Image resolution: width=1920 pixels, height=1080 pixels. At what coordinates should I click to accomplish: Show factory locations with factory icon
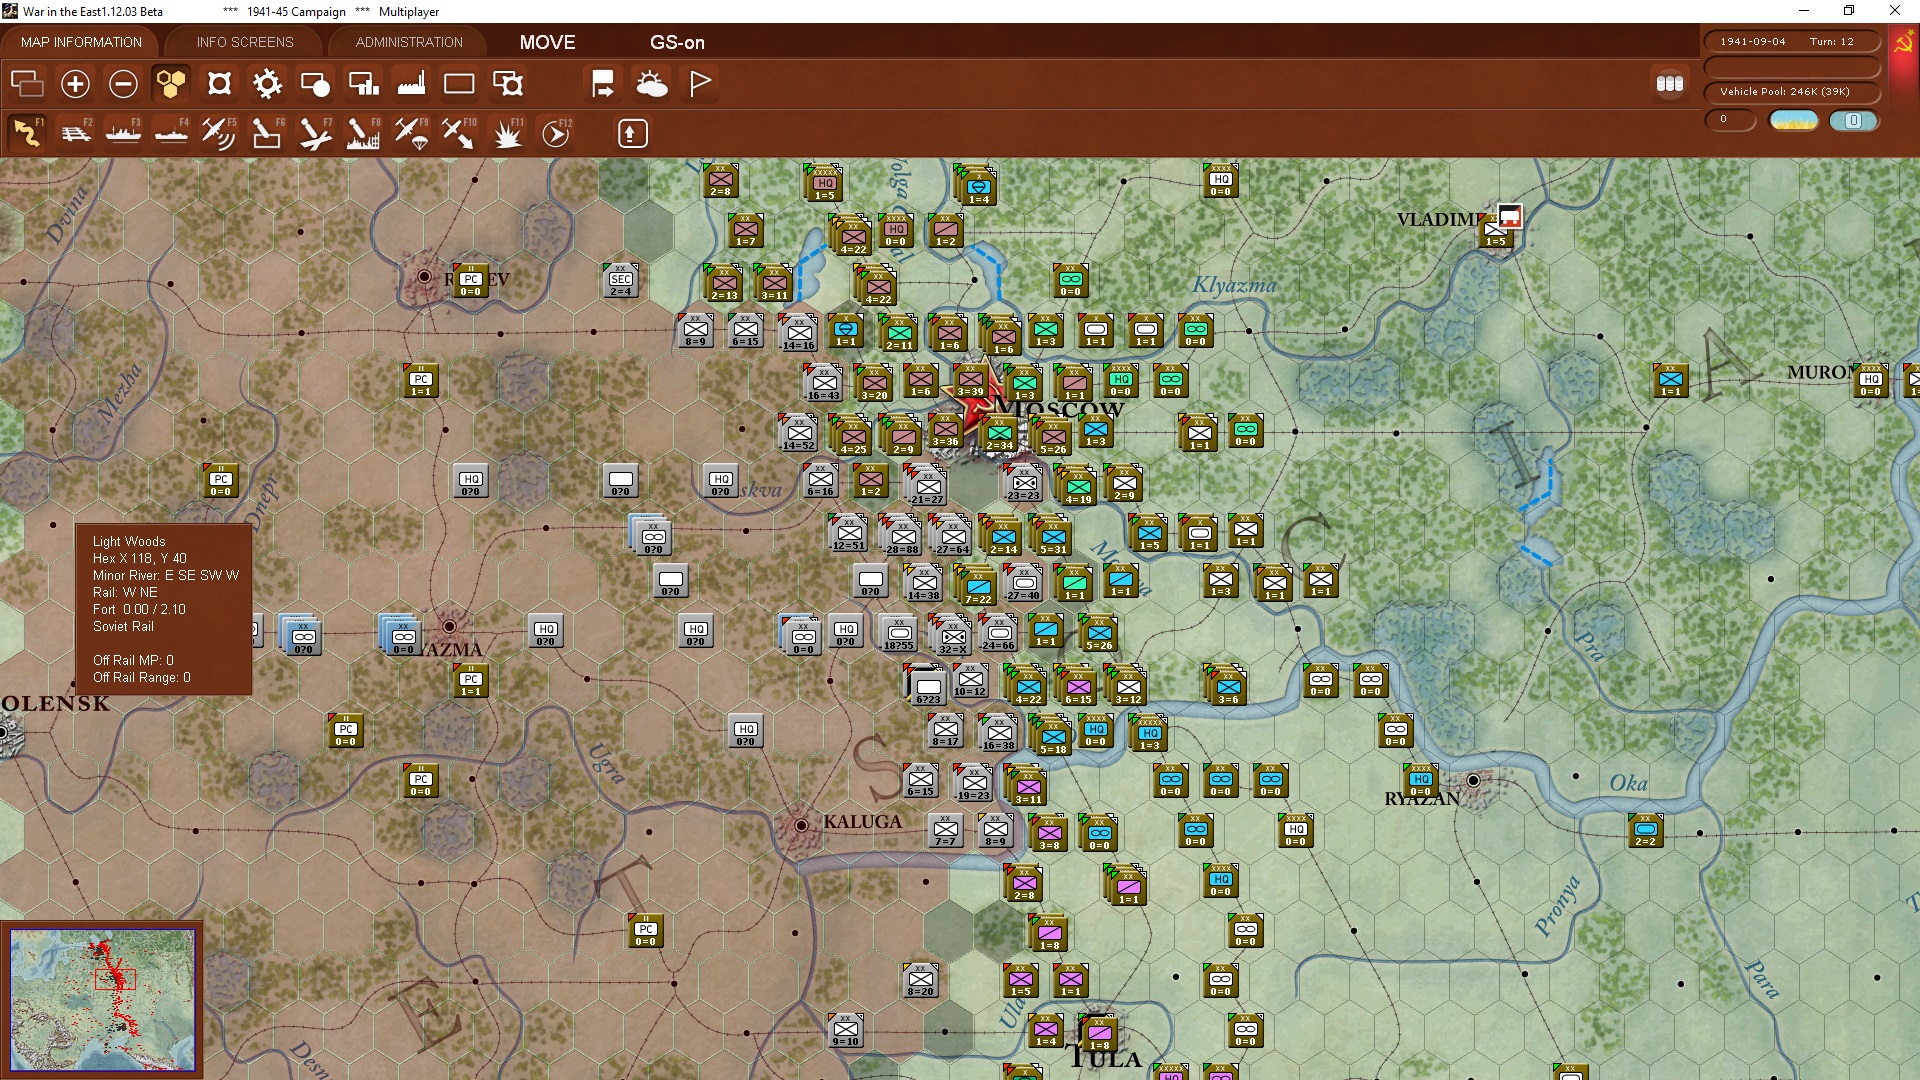point(411,84)
